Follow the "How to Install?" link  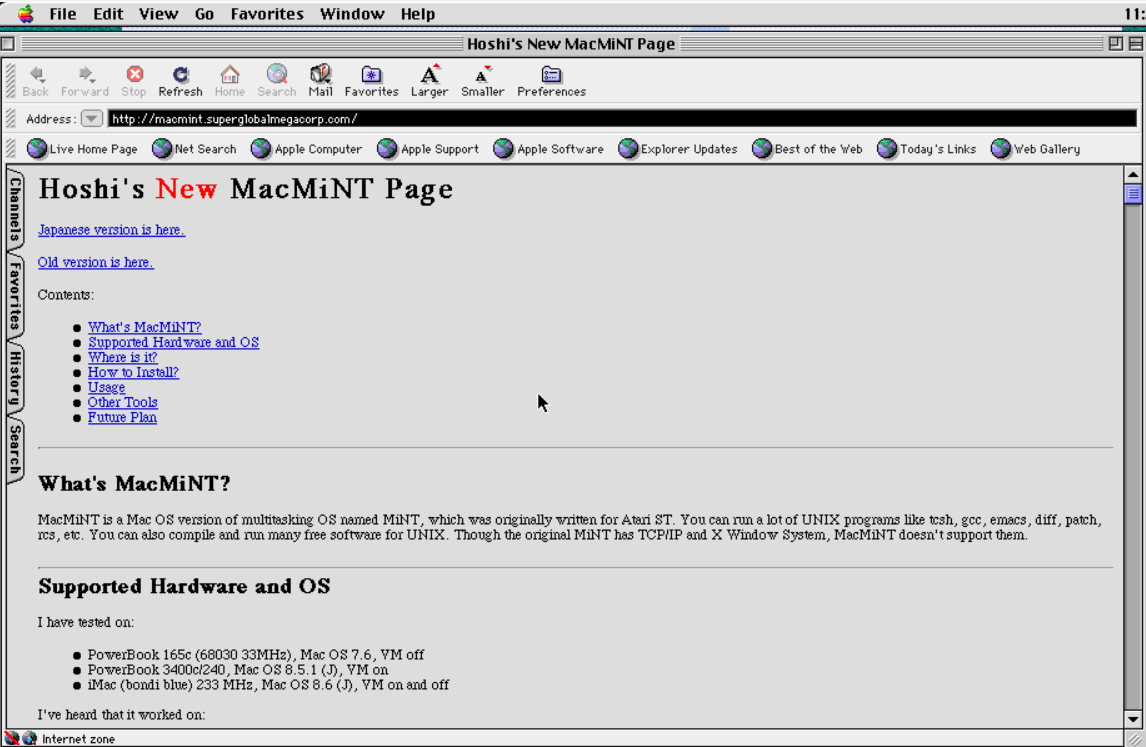tap(133, 372)
